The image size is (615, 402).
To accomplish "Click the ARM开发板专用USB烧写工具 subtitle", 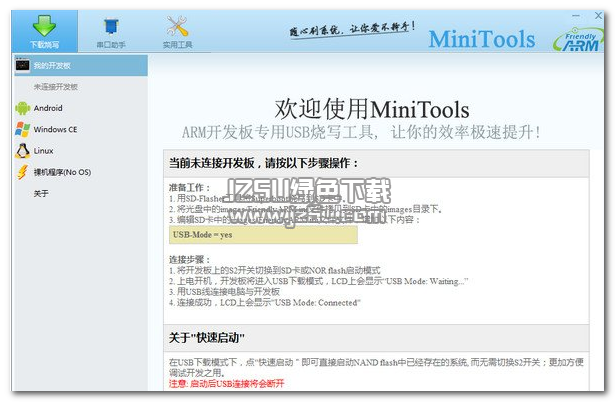I will pos(361,133).
